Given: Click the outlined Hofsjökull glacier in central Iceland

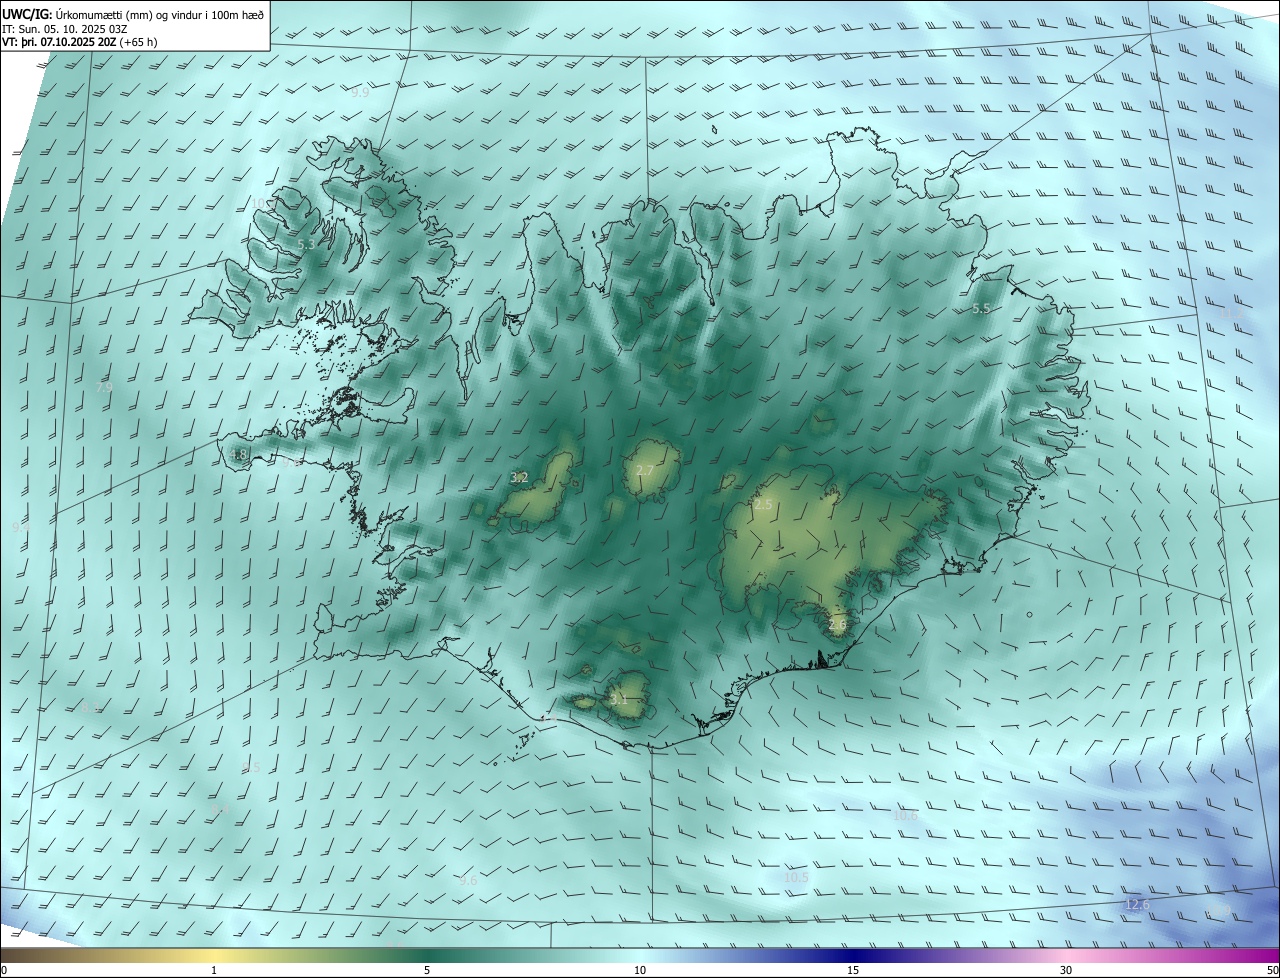Looking at the screenshot, I should (653, 470).
